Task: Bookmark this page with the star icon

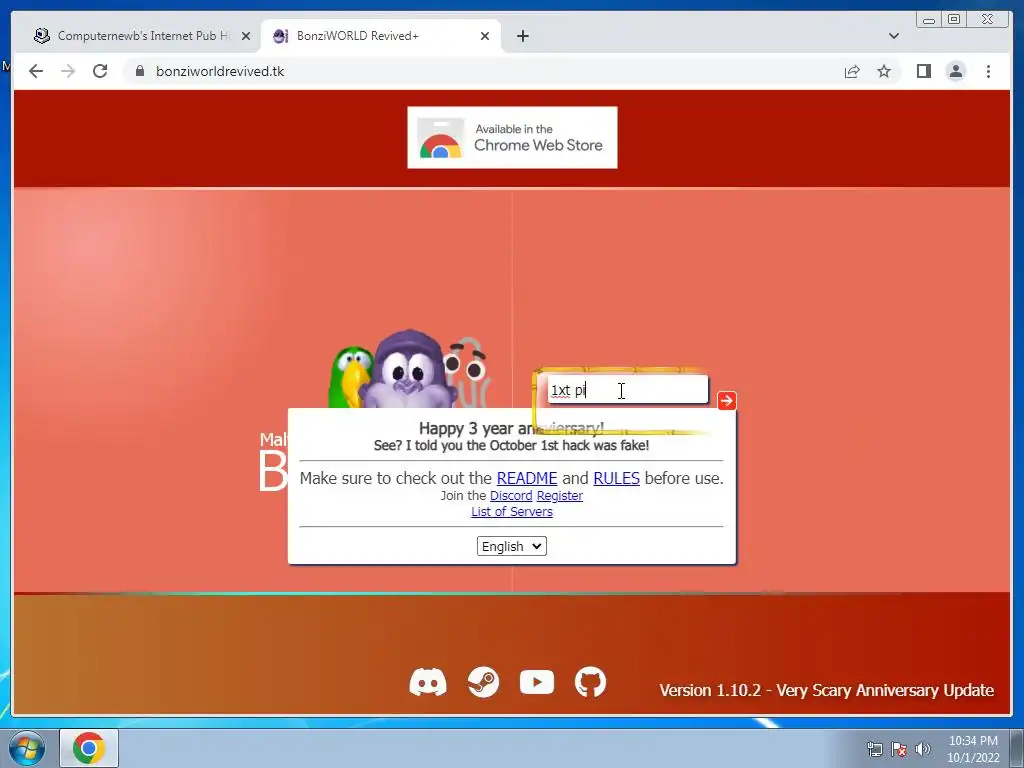Action: 884,71
